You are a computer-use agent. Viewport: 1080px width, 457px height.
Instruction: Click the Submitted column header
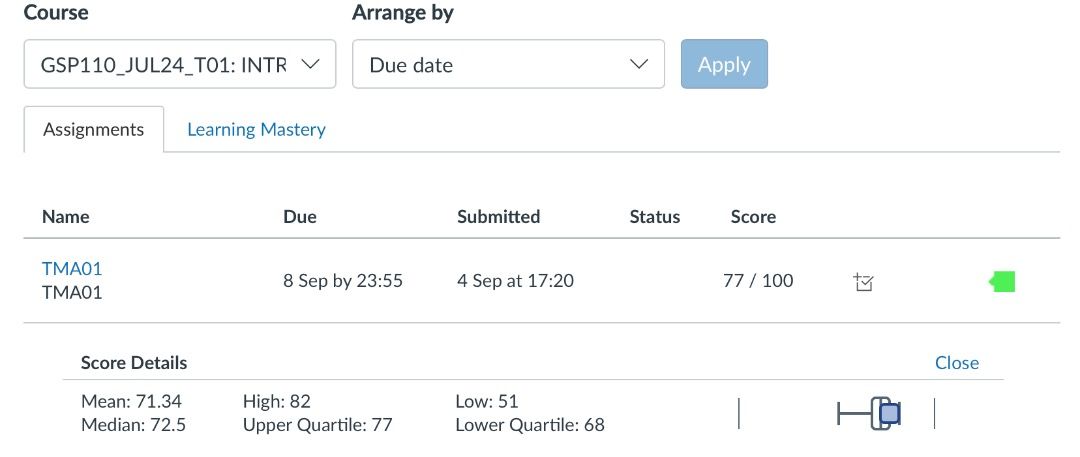click(498, 216)
